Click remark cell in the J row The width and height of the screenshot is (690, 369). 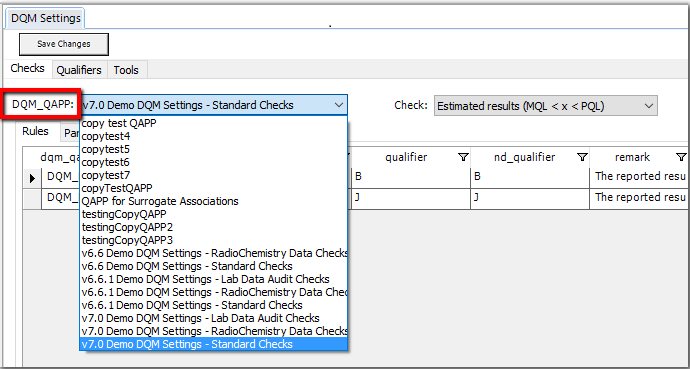pyautogui.click(x=639, y=198)
